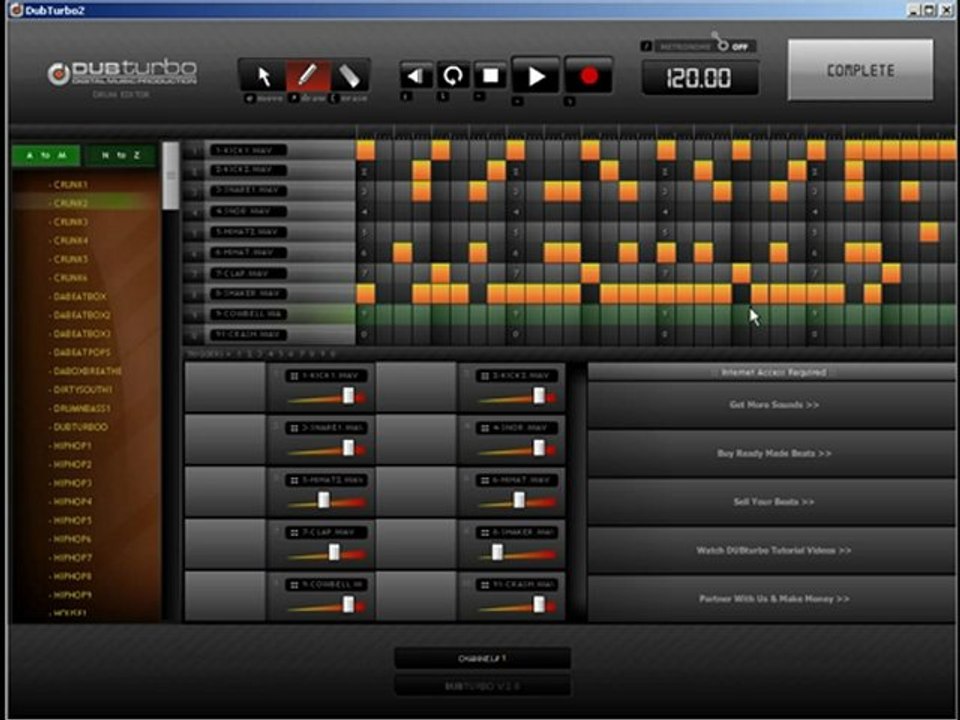Open the Get More Sounds link
The height and width of the screenshot is (720, 960).
pyautogui.click(x=773, y=405)
